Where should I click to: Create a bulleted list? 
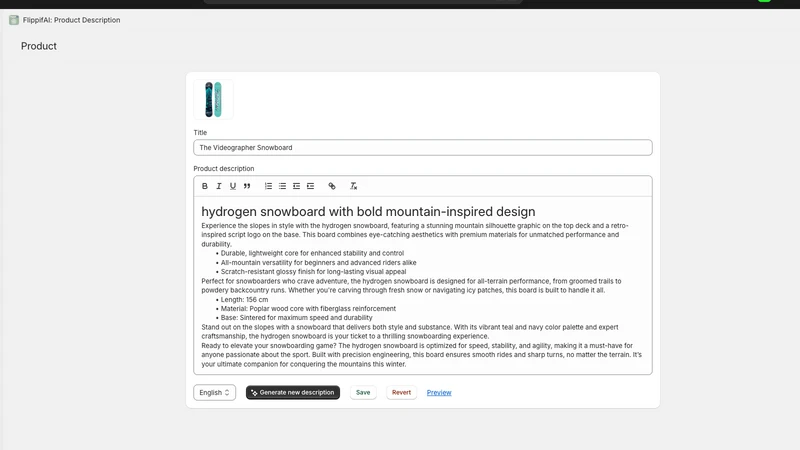pos(282,186)
